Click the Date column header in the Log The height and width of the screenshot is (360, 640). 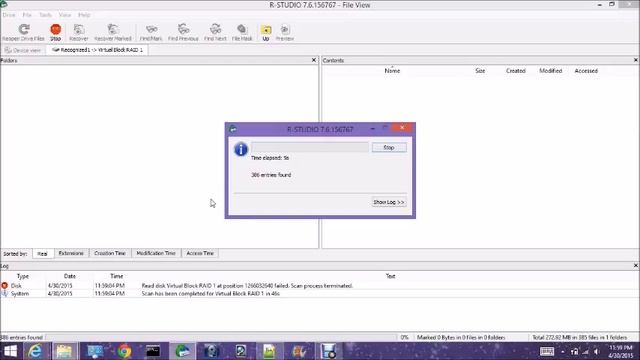tap(70, 276)
